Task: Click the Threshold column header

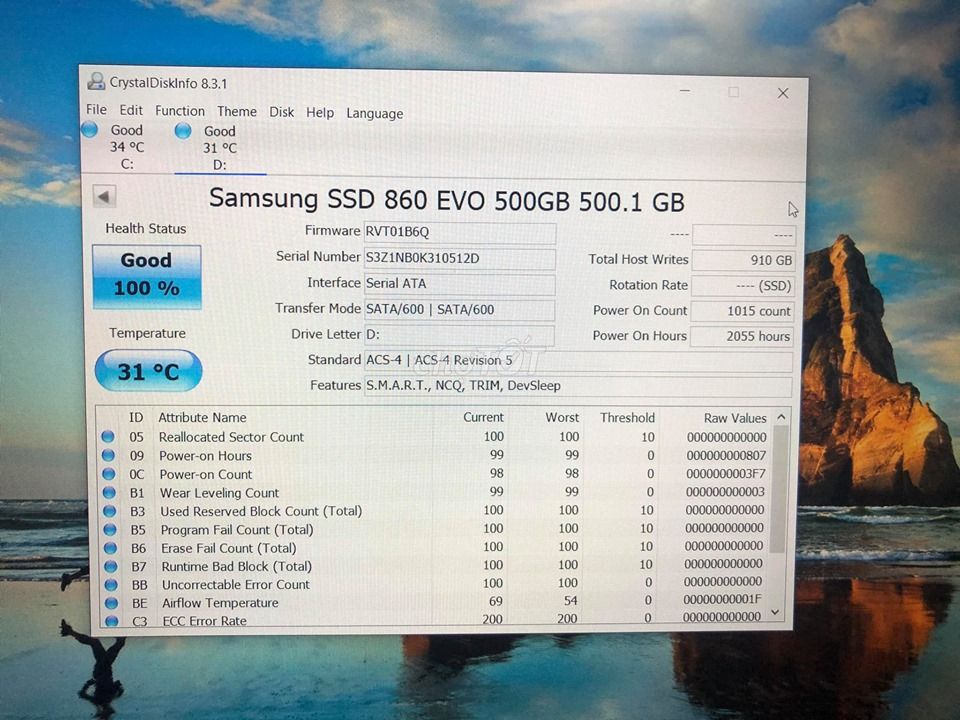Action: point(627,418)
